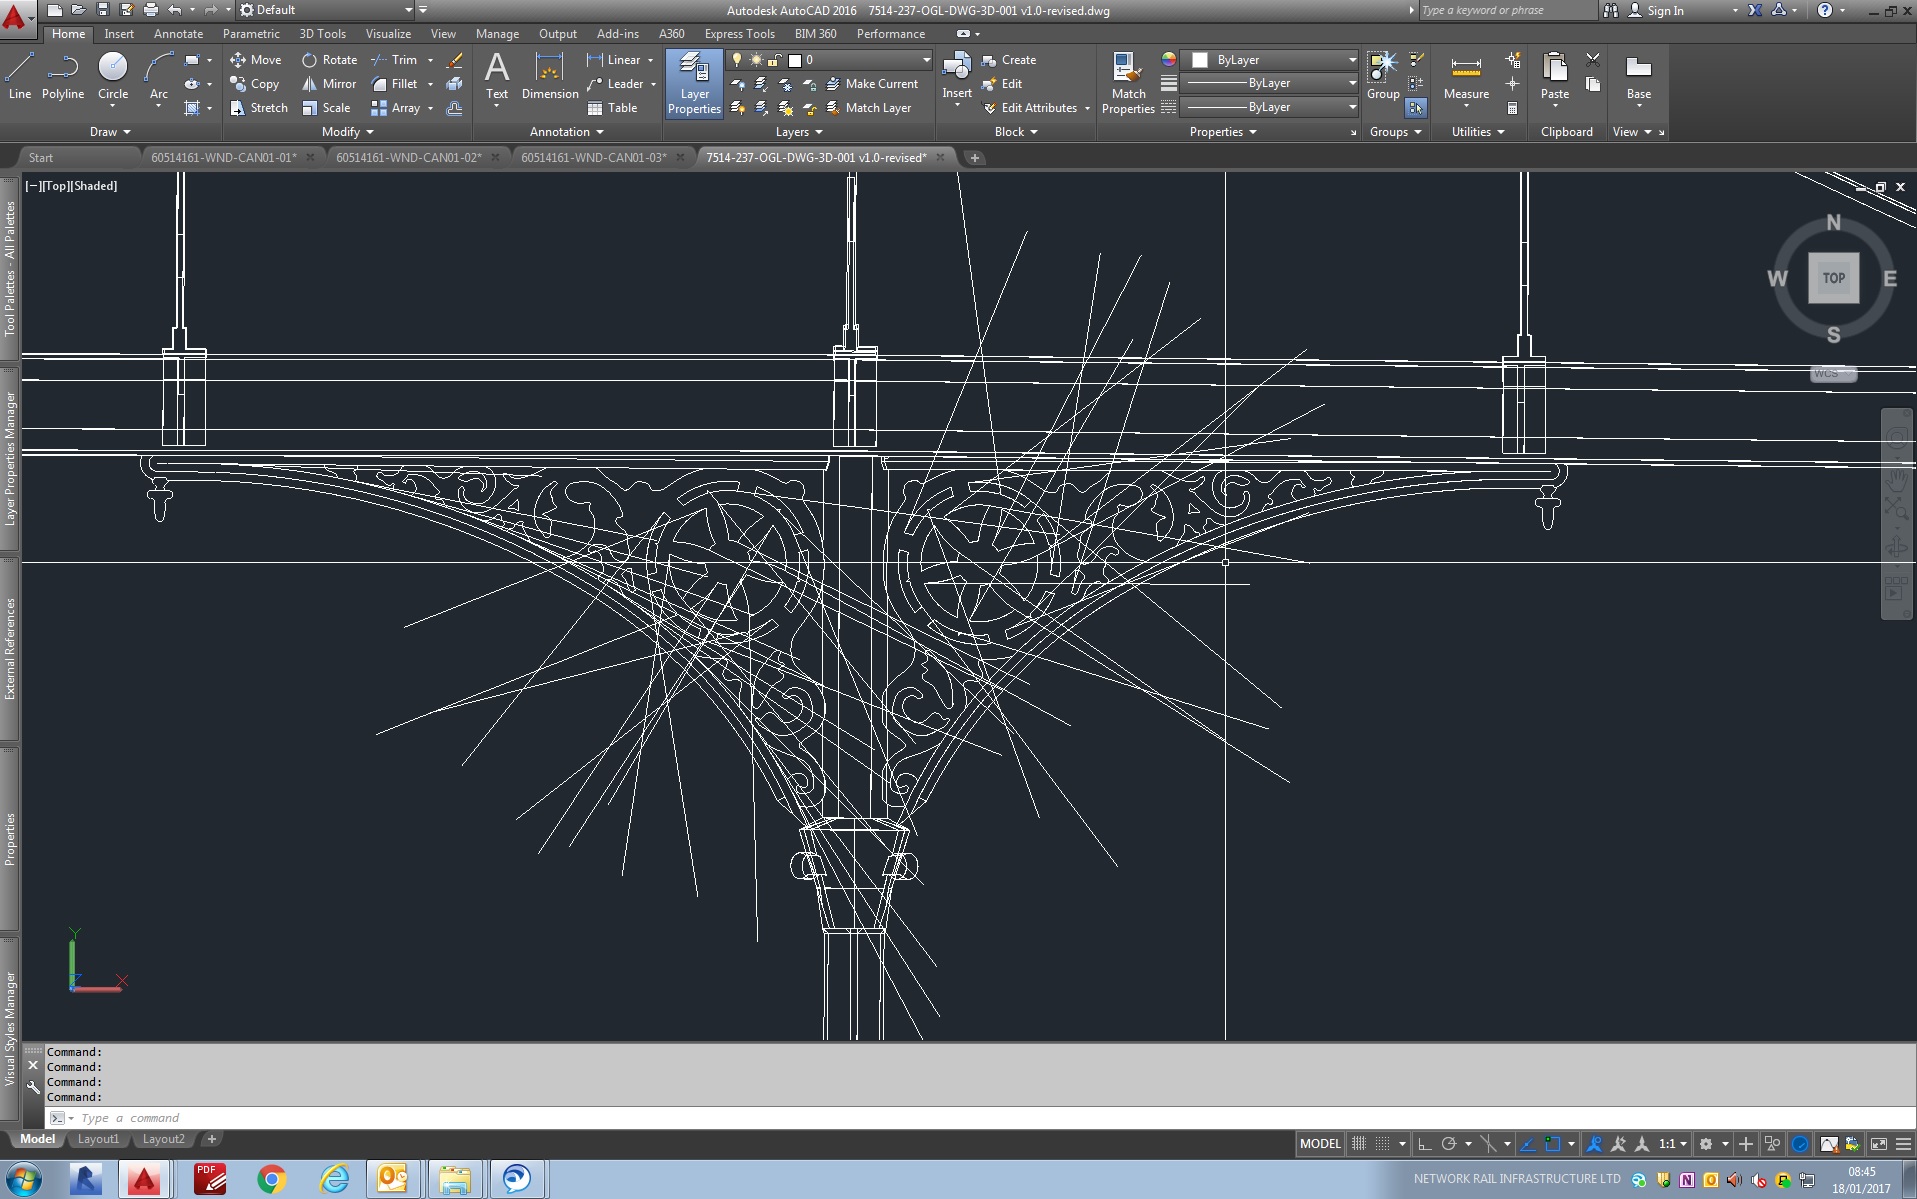
Task: Click the ByLayer color swatch
Action: [x=1200, y=60]
